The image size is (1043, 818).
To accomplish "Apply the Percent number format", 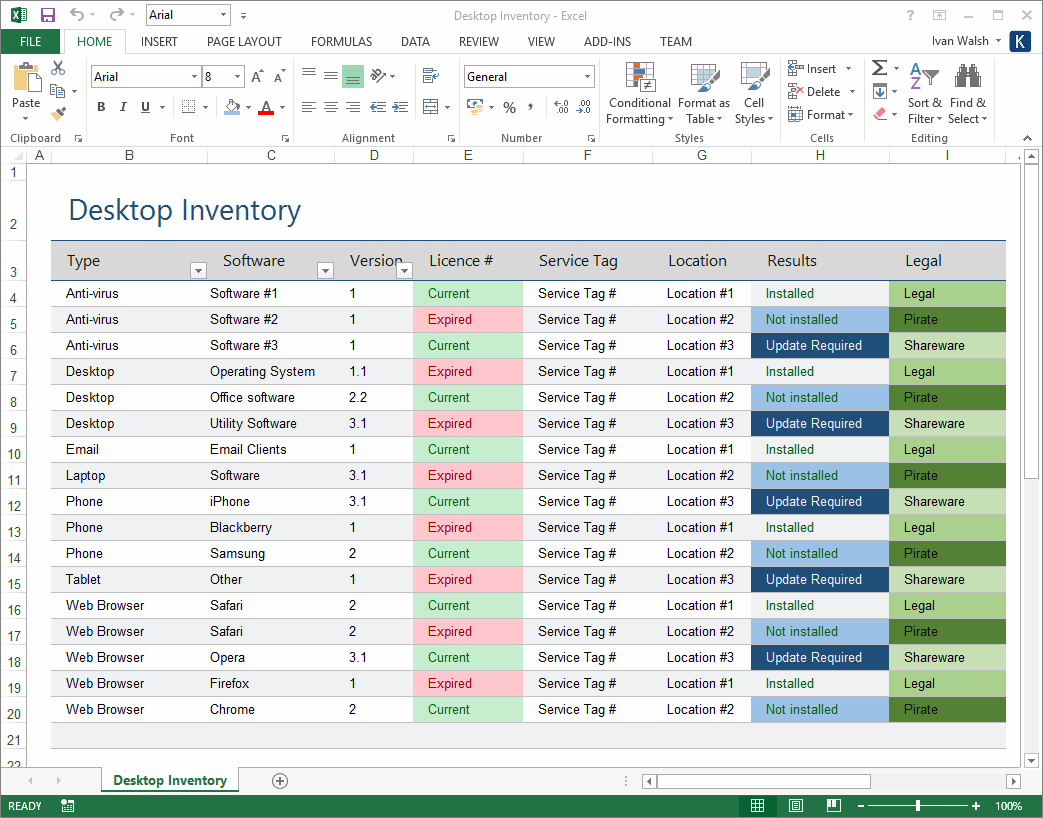I will (509, 107).
